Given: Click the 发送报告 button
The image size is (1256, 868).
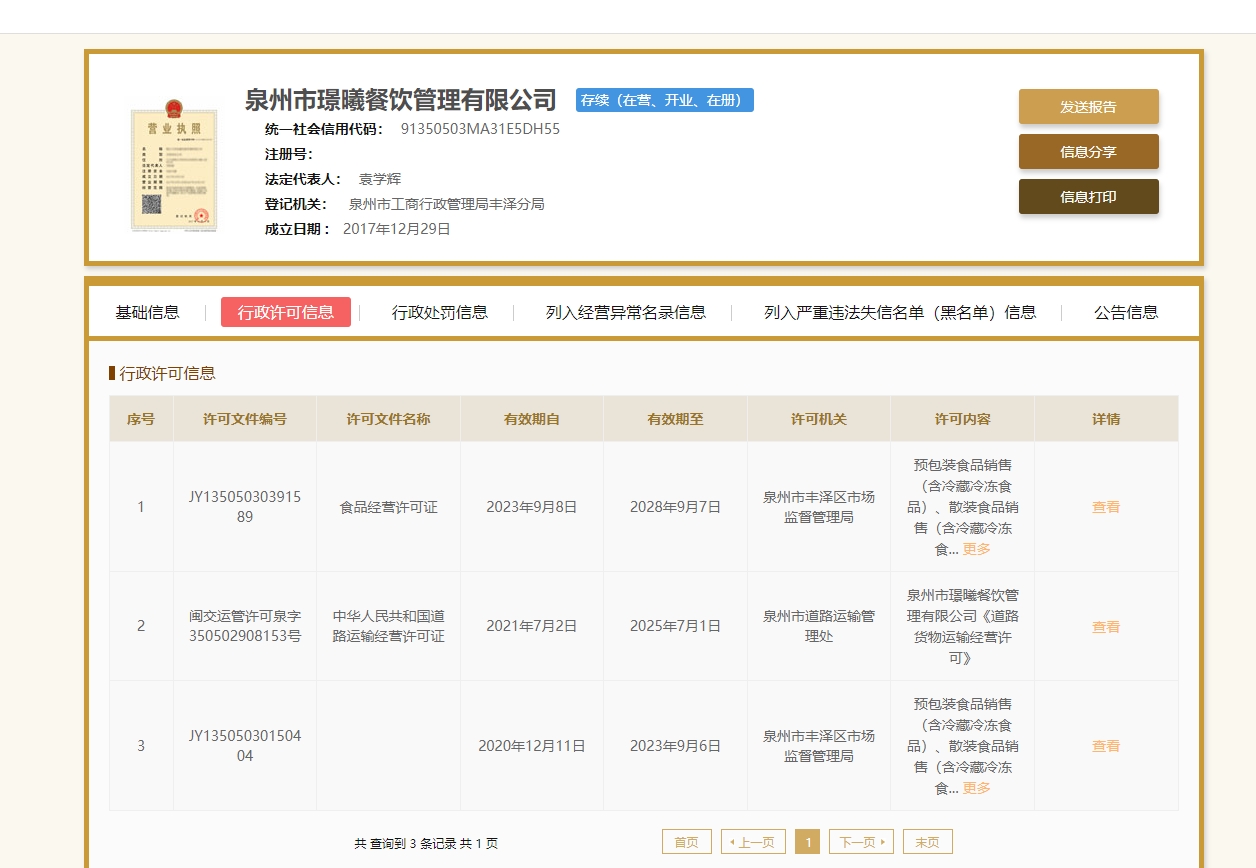Looking at the screenshot, I should click(1088, 107).
